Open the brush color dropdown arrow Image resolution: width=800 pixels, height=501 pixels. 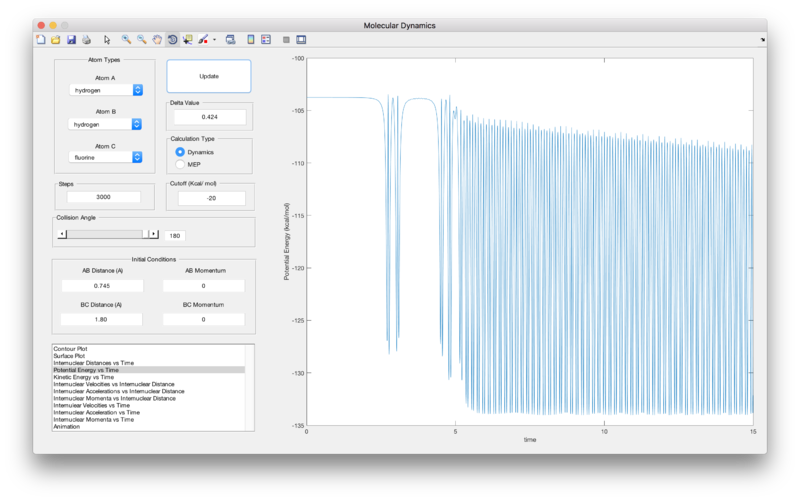click(214, 40)
